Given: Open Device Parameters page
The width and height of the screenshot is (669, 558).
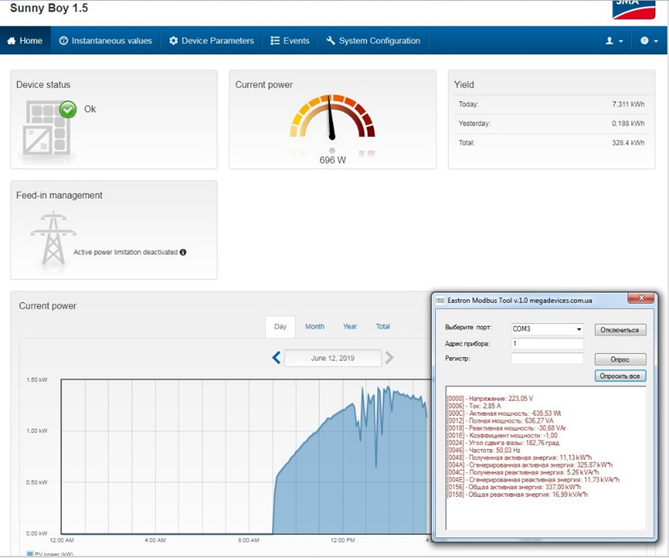Looking at the screenshot, I should (x=211, y=41).
